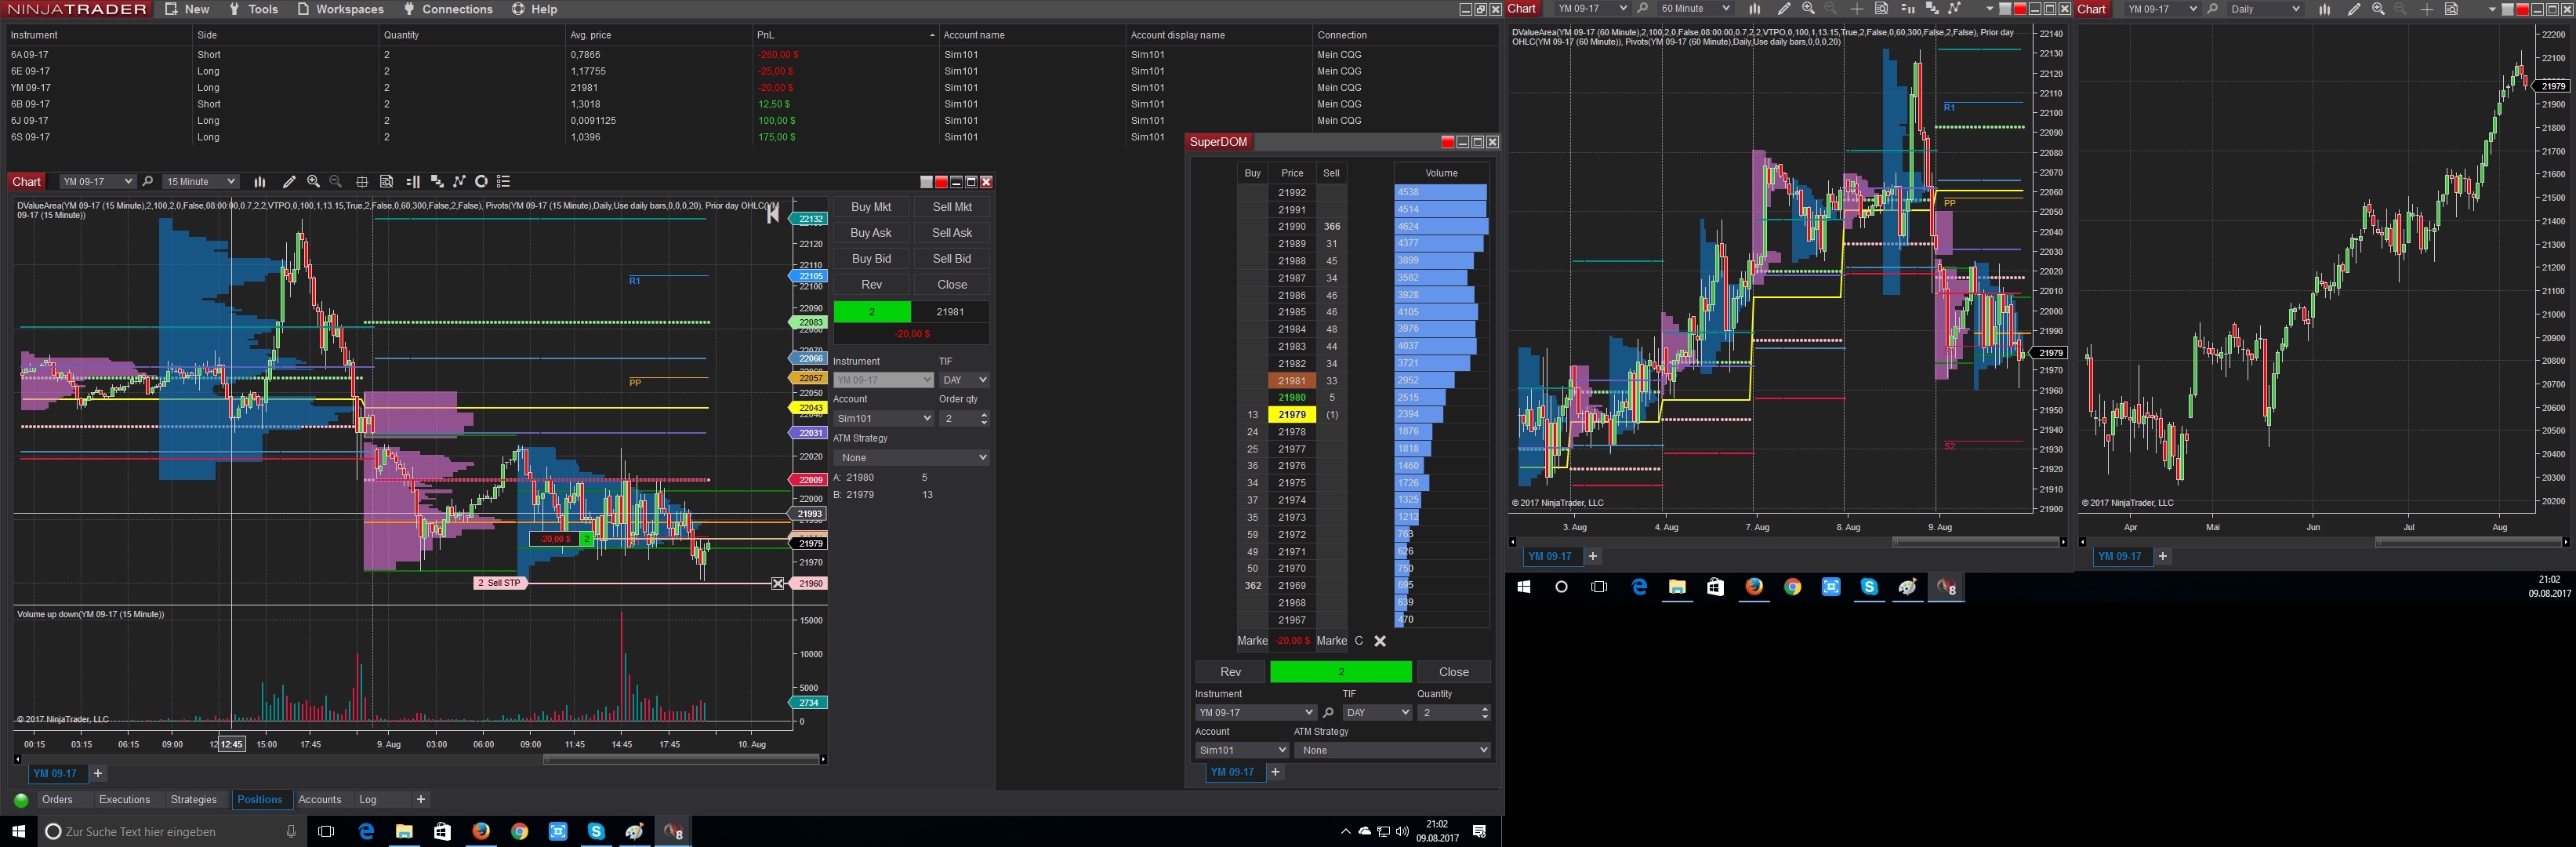Click Buy Mkt button in Chart Trader
Viewport: 2576px width, 847px height.
coord(871,207)
